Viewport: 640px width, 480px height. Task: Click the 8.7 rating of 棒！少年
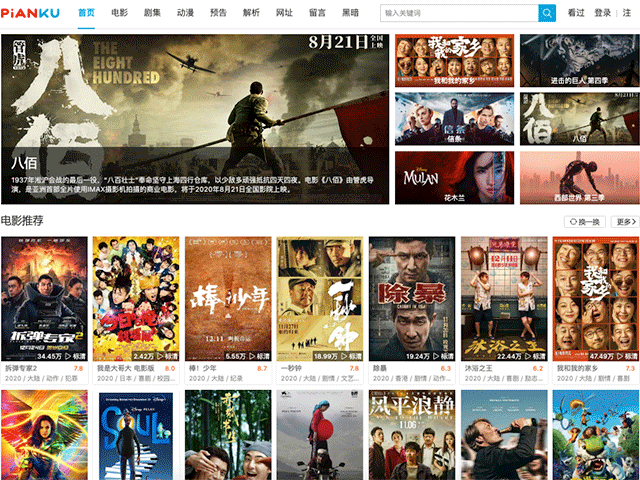262,368
